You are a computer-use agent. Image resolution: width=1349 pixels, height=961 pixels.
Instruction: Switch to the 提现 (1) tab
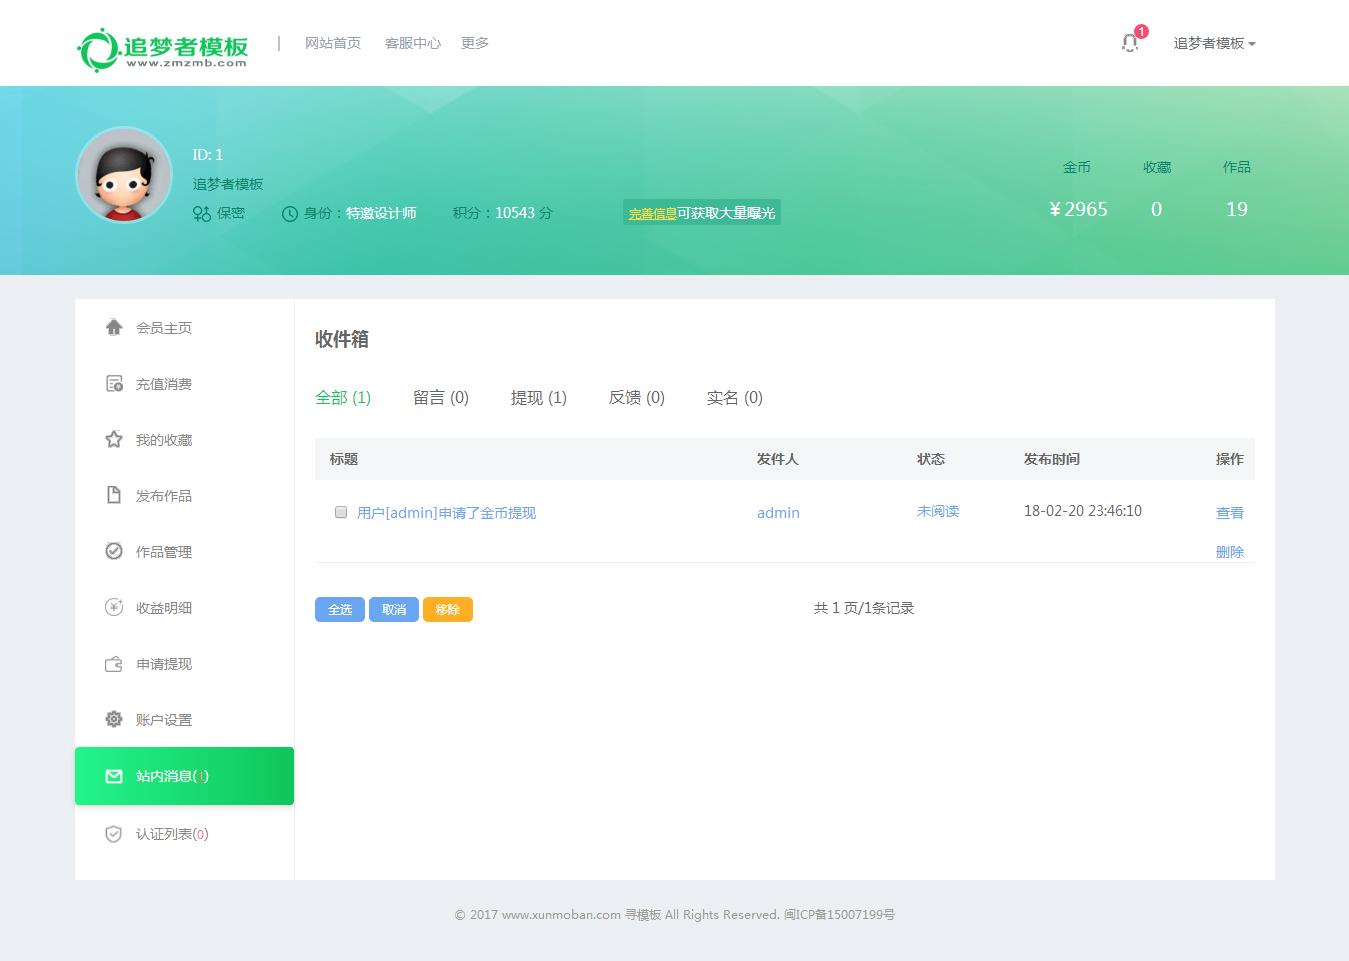point(538,398)
